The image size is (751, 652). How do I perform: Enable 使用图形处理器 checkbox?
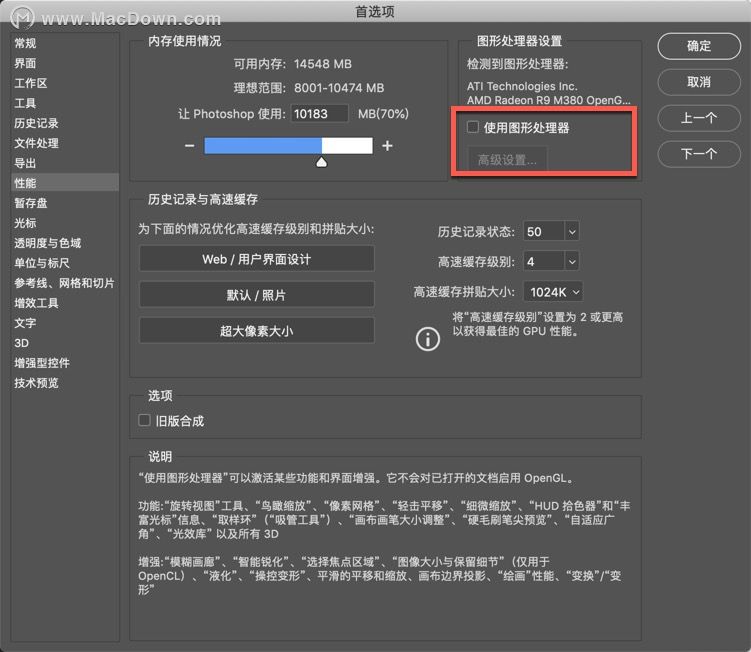pyautogui.click(x=473, y=127)
